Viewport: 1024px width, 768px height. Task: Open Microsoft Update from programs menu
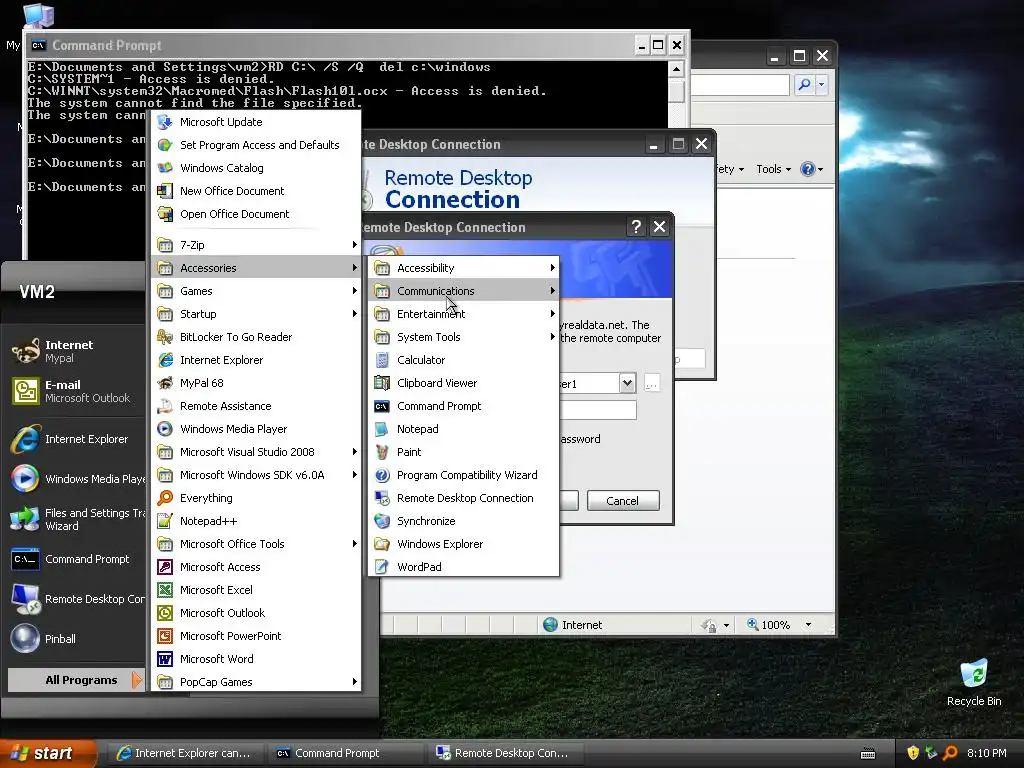256,122
